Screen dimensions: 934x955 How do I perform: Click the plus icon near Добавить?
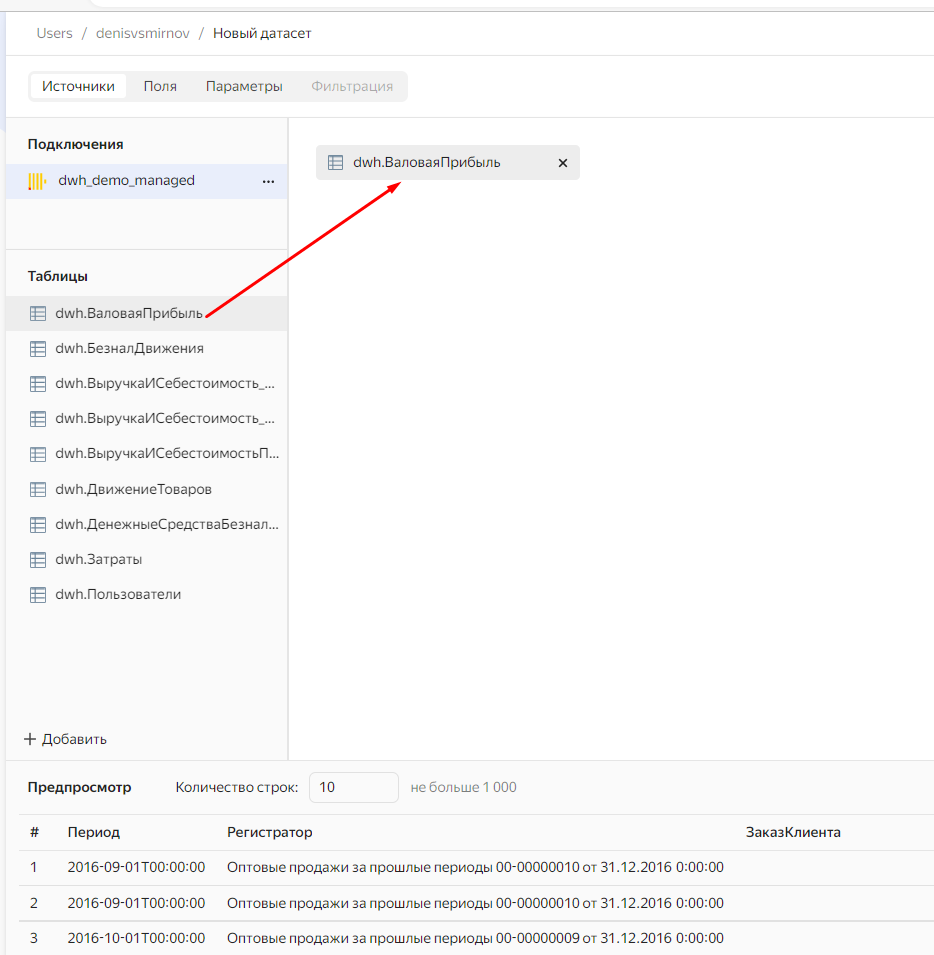(30, 739)
